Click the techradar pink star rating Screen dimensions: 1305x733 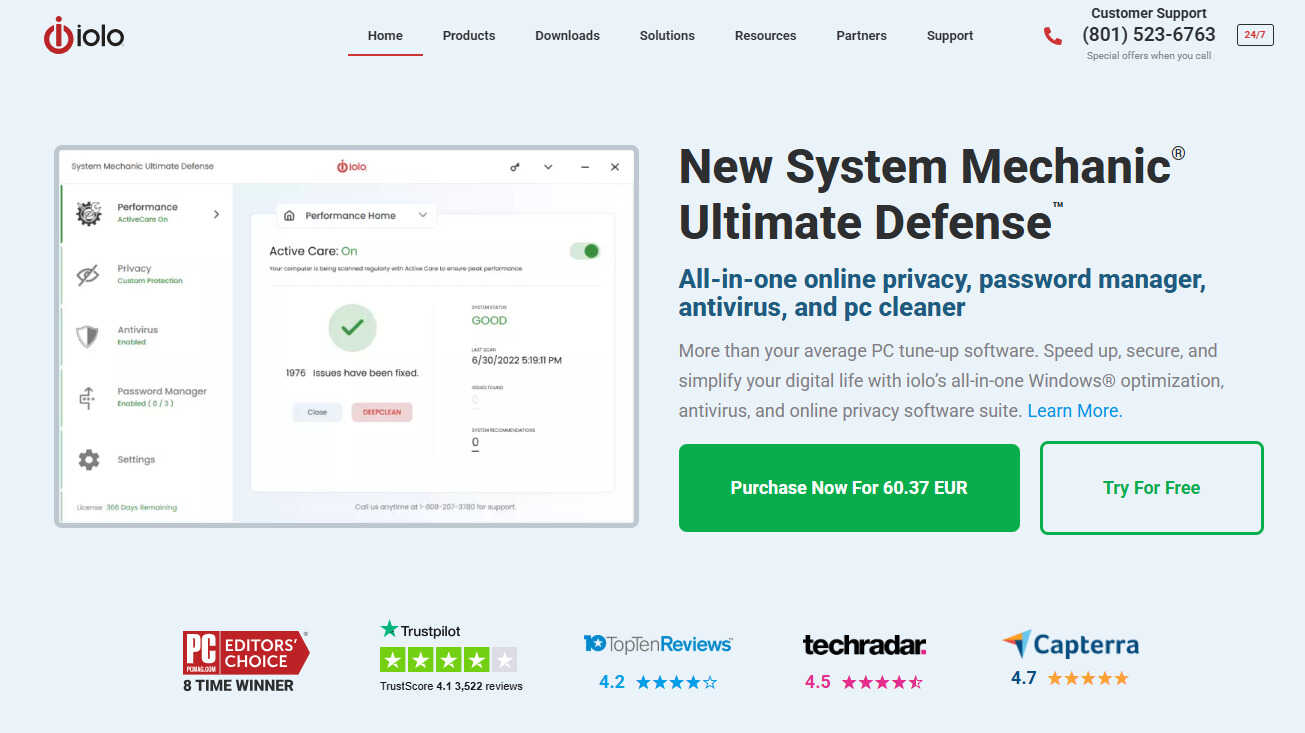tap(882, 682)
